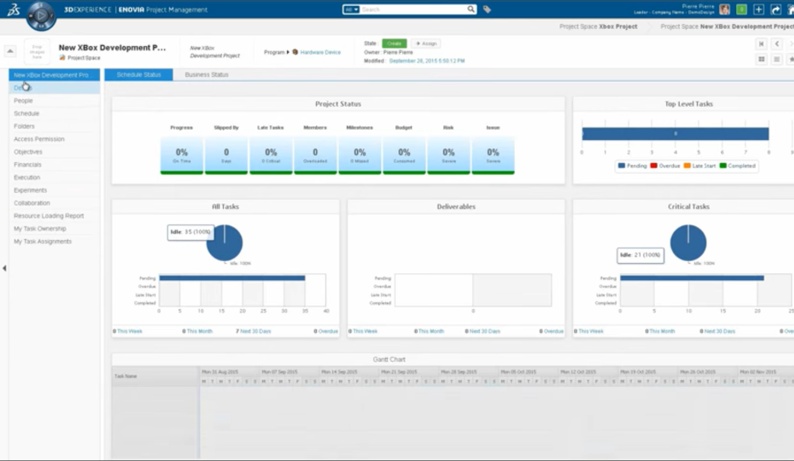Click the share arrow icon in header

776,10
